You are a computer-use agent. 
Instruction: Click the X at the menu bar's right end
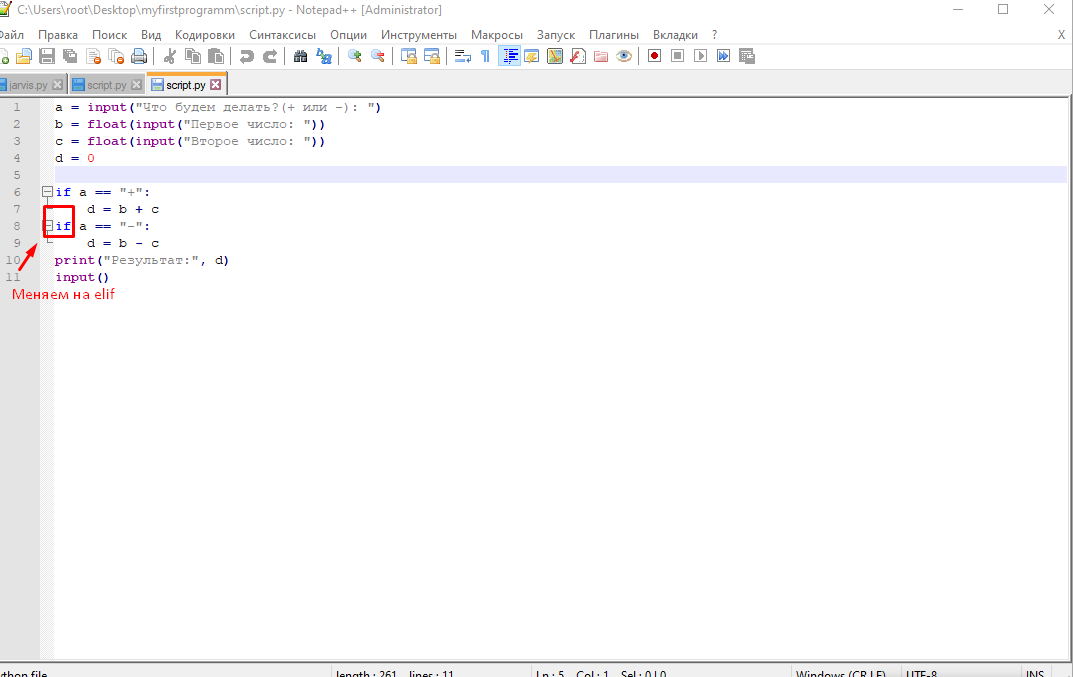coord(1061,35)
